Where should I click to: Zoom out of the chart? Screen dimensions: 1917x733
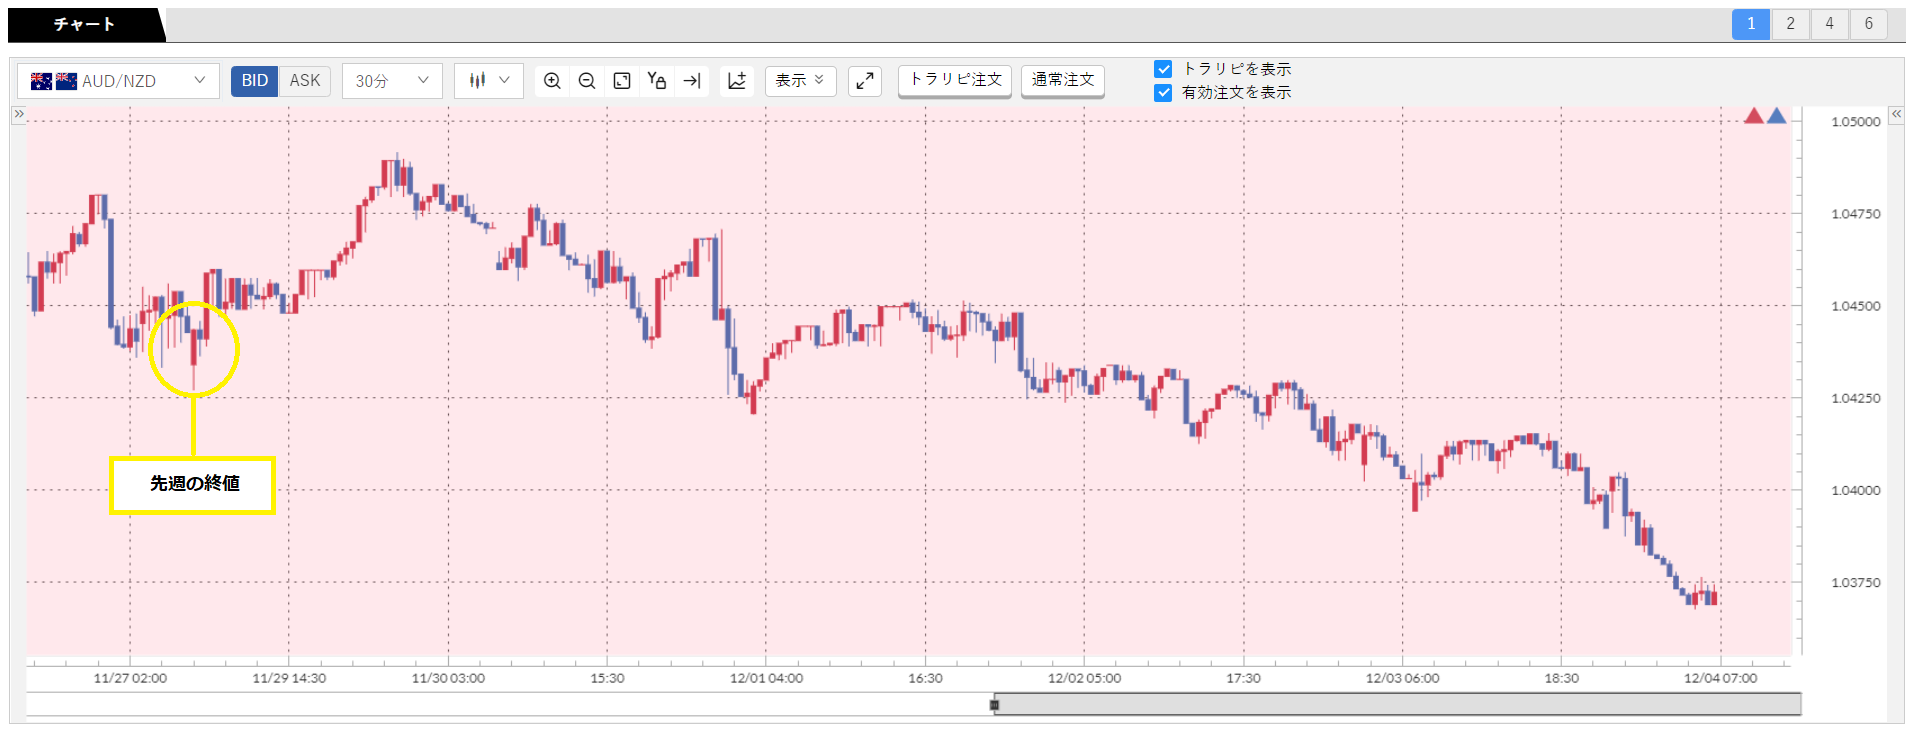coord(587,81)
